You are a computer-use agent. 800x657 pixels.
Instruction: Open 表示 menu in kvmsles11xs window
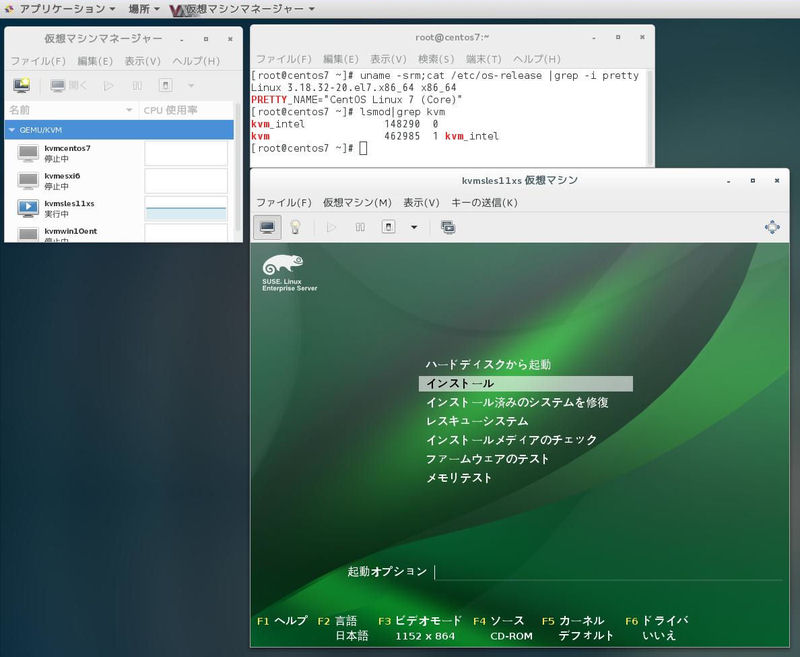tap(421, 203)
